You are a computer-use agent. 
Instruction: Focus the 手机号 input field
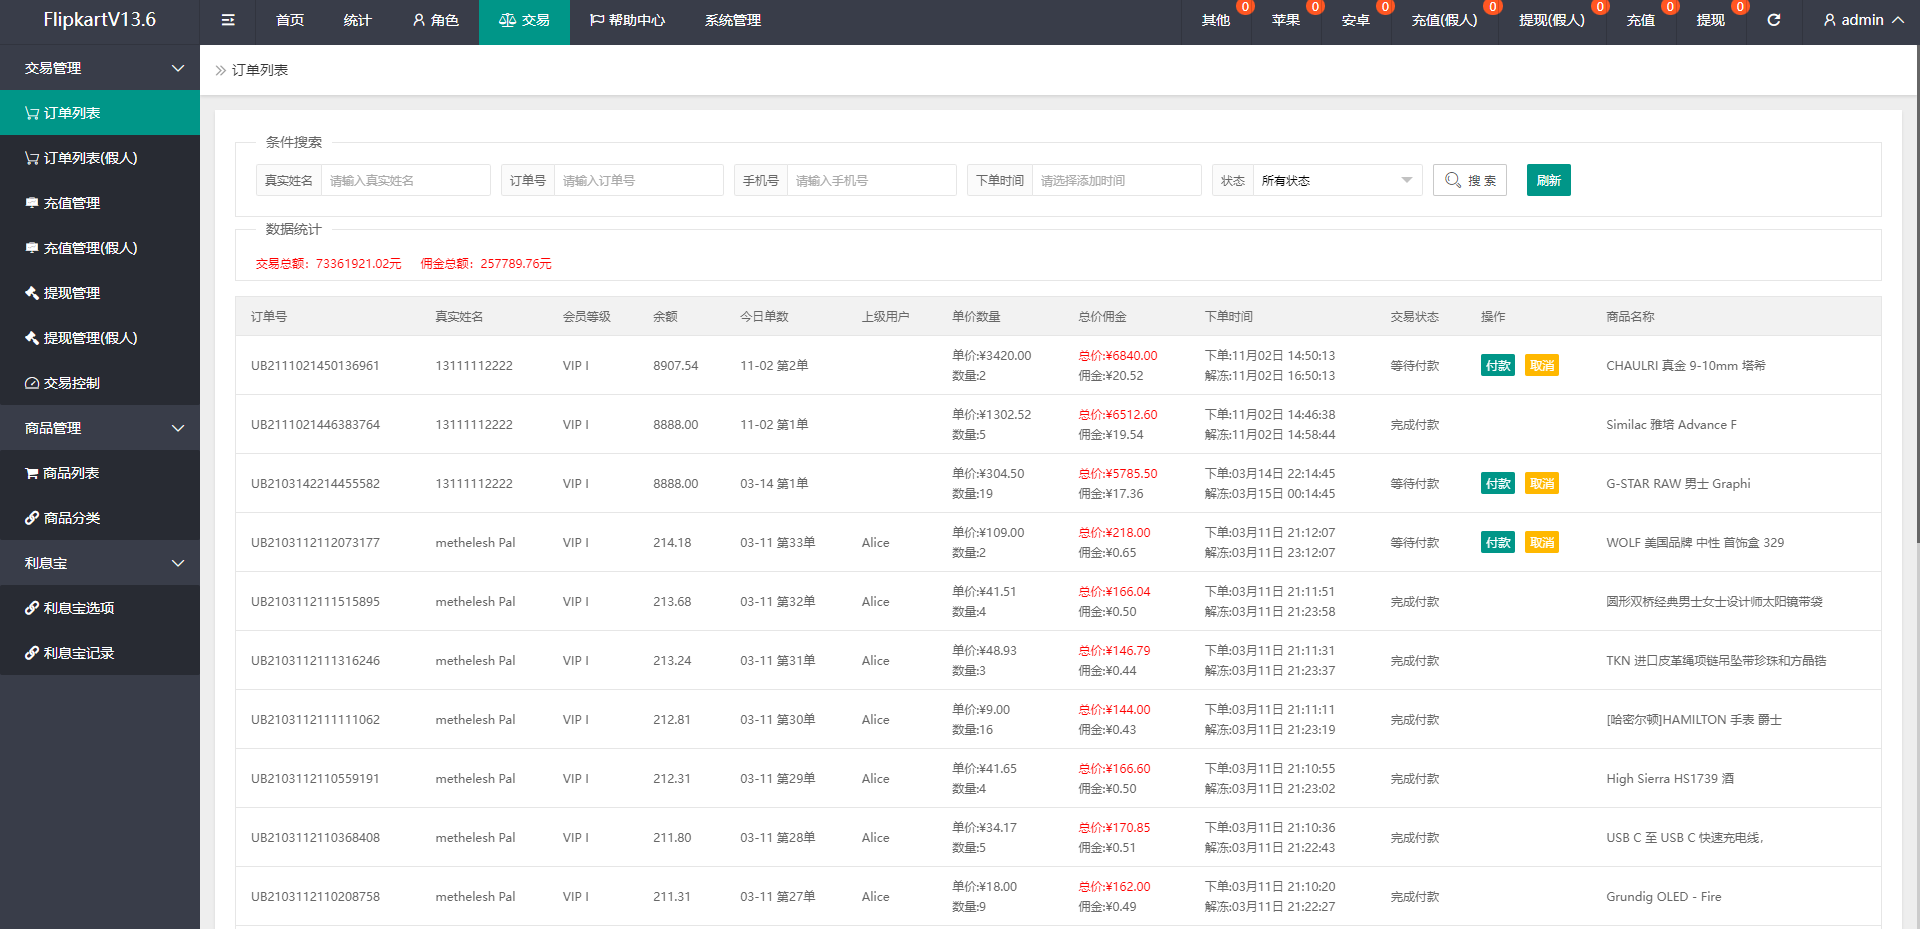pos(871,180)
